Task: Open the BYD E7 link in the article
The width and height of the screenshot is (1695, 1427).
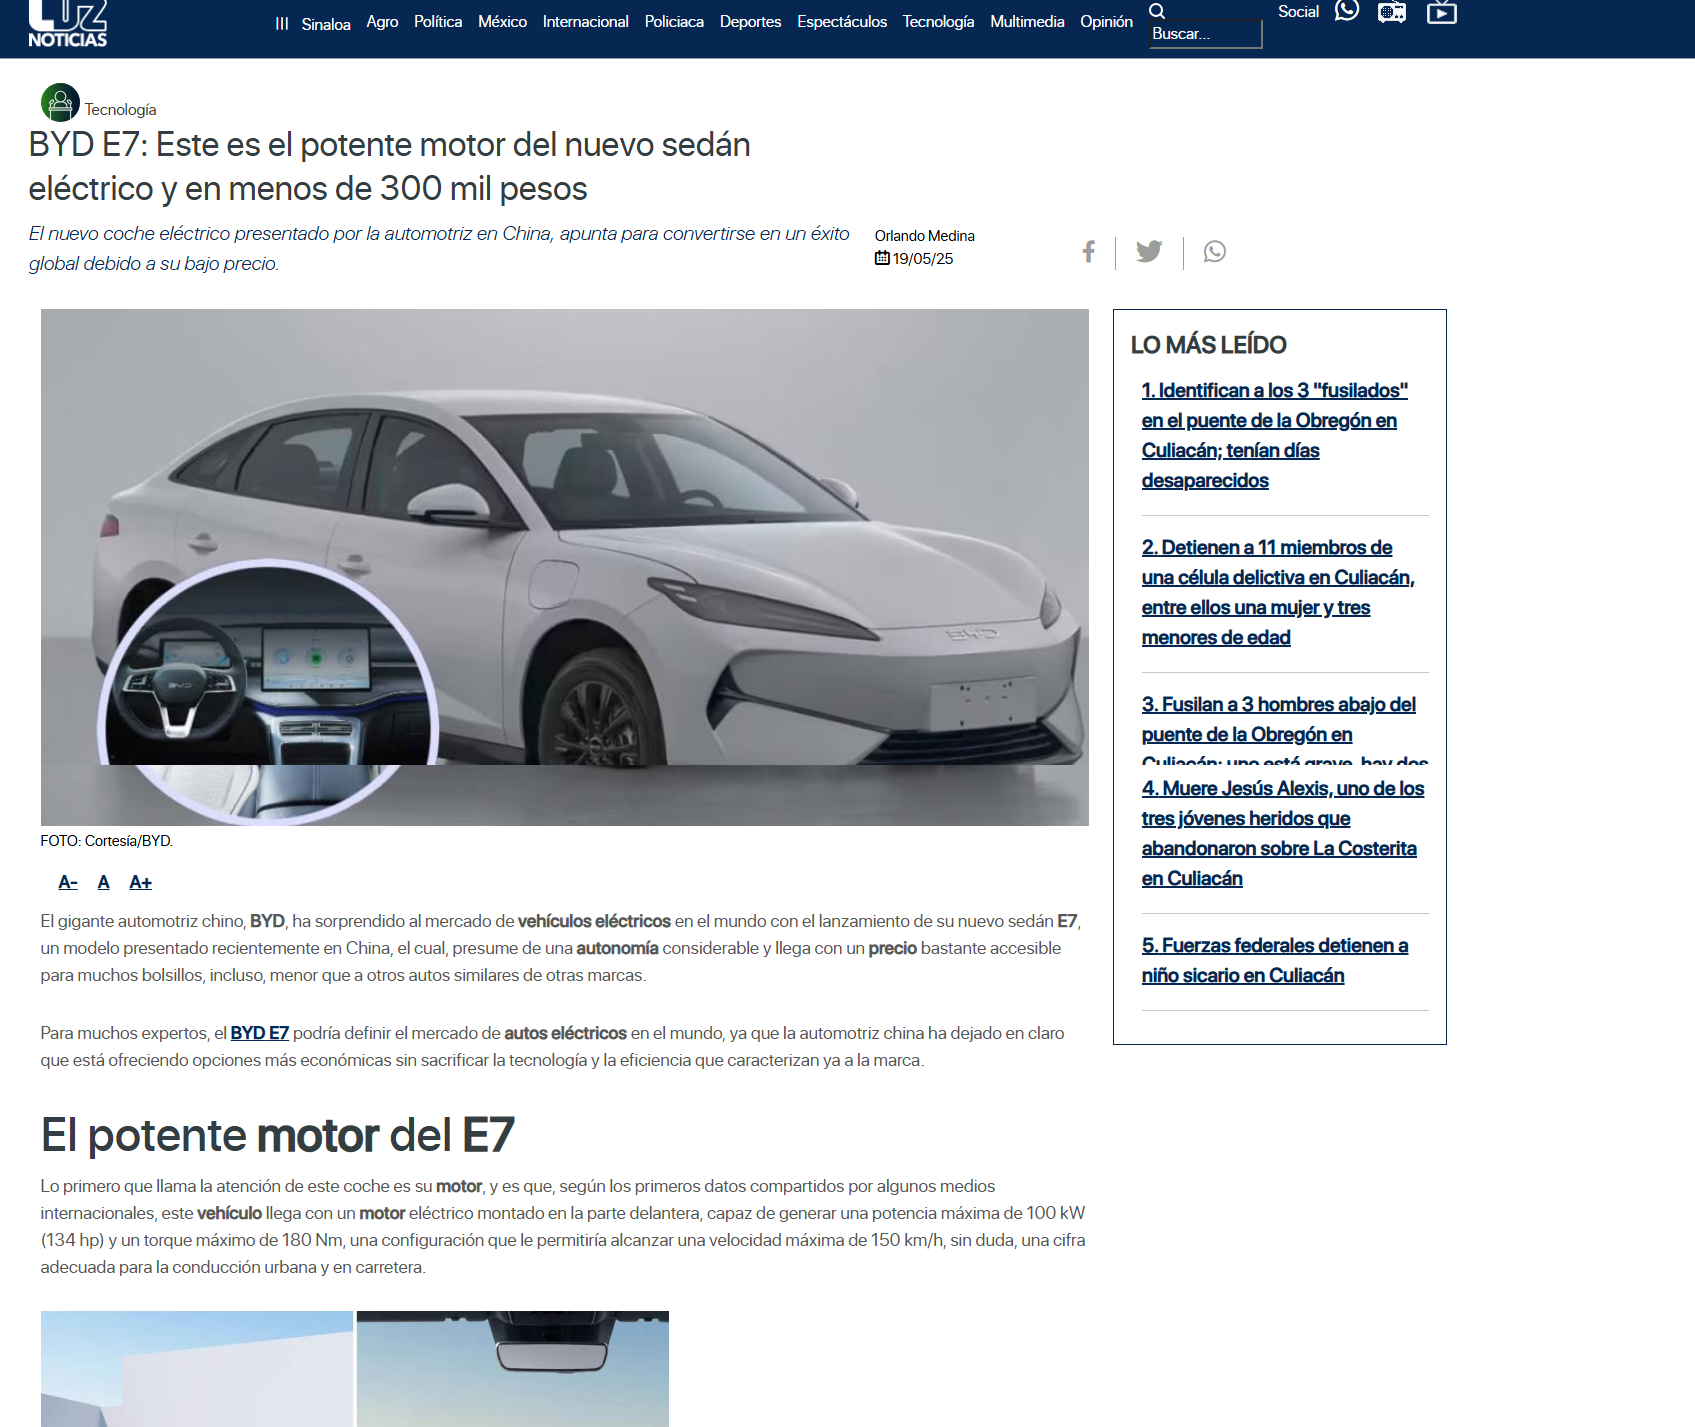Action: (x=260, y=1033)
